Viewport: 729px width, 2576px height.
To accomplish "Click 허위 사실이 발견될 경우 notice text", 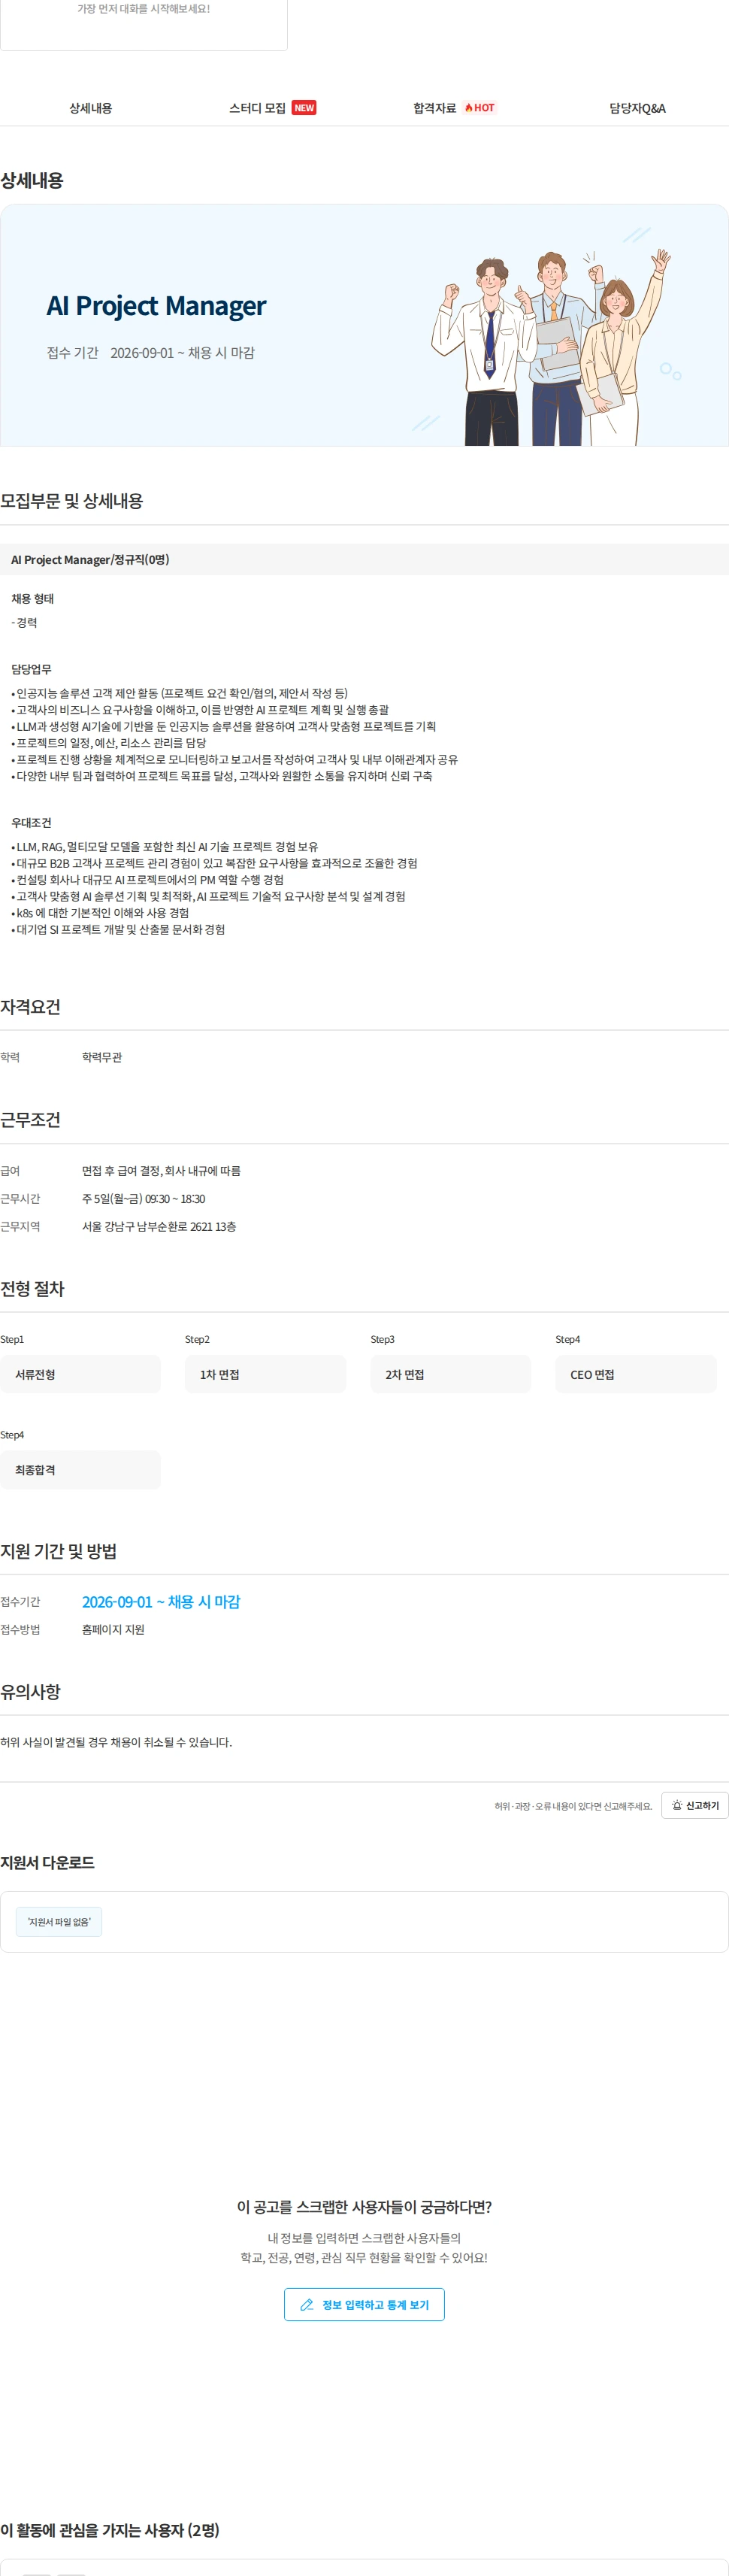I will 116,1742.
